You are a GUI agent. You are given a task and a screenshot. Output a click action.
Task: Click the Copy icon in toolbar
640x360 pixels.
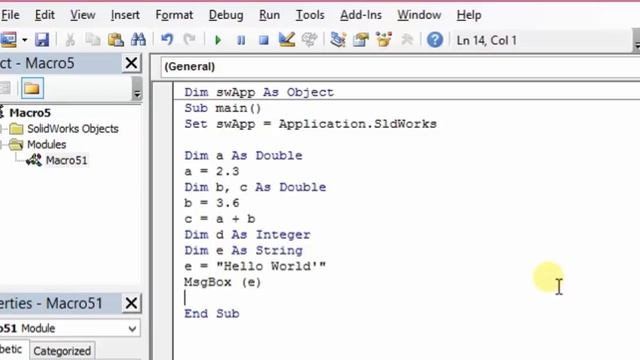tap(93, 40)
